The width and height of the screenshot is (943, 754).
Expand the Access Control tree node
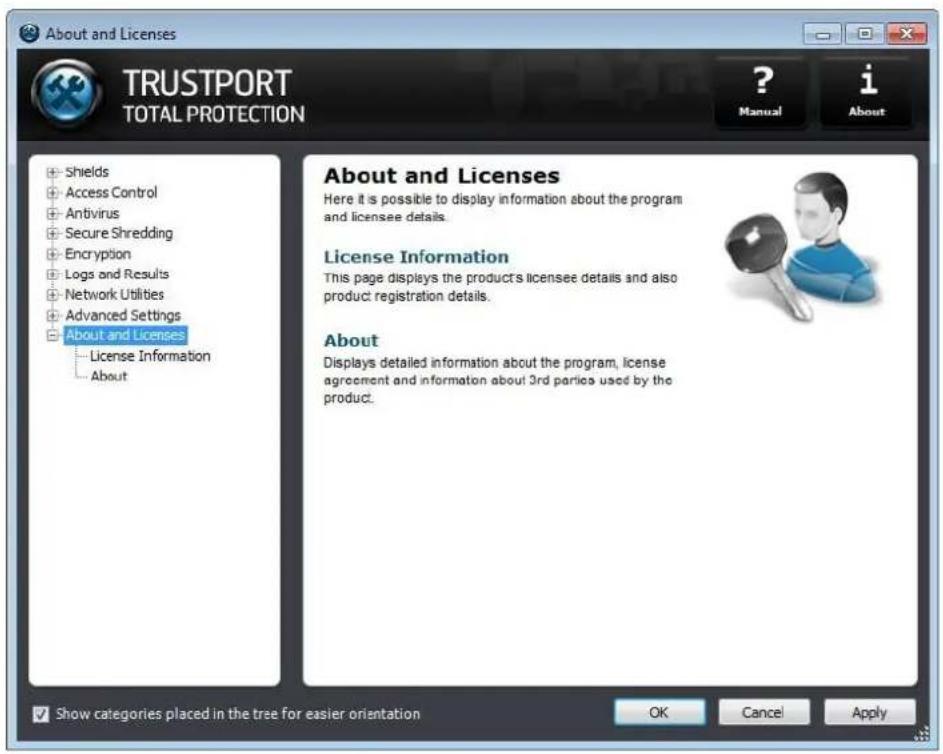[52, 193]
